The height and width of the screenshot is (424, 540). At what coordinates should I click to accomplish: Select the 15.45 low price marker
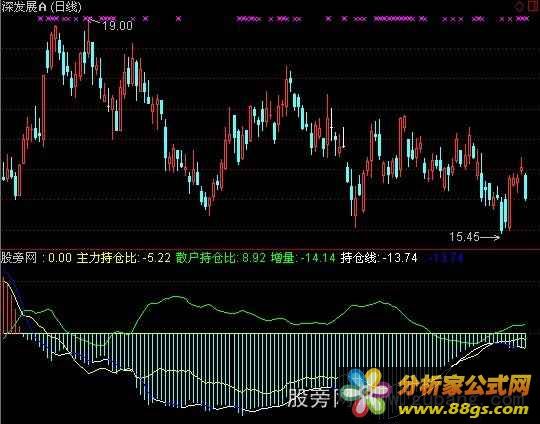[x=464, y=237]
